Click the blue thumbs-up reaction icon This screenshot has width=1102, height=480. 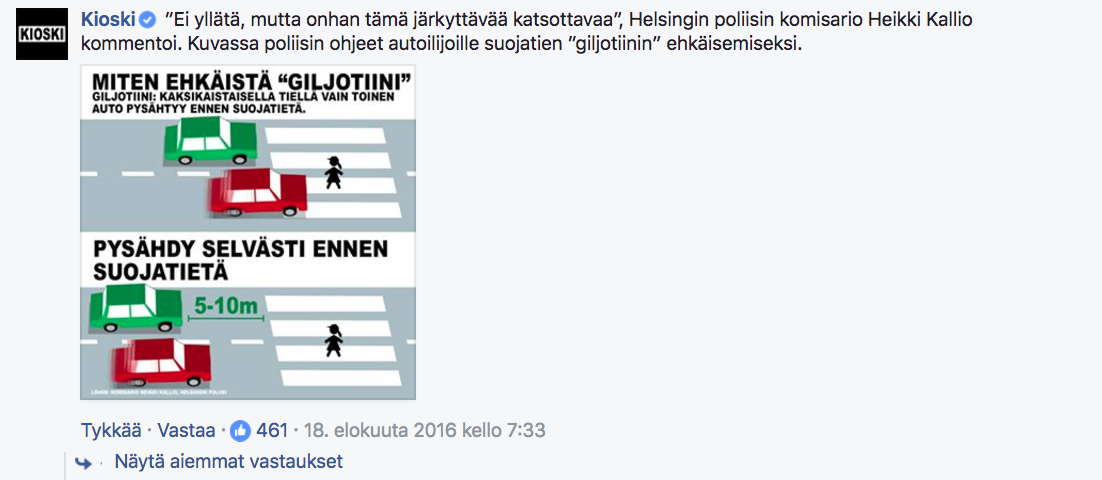(240, 431)
